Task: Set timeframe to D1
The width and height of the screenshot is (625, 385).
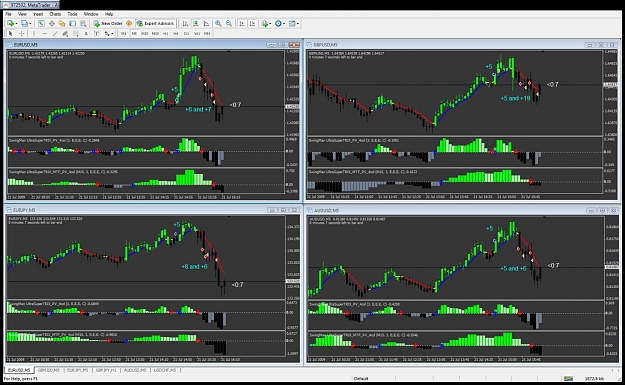Action: pyautogui.click(x=186, y=33)
